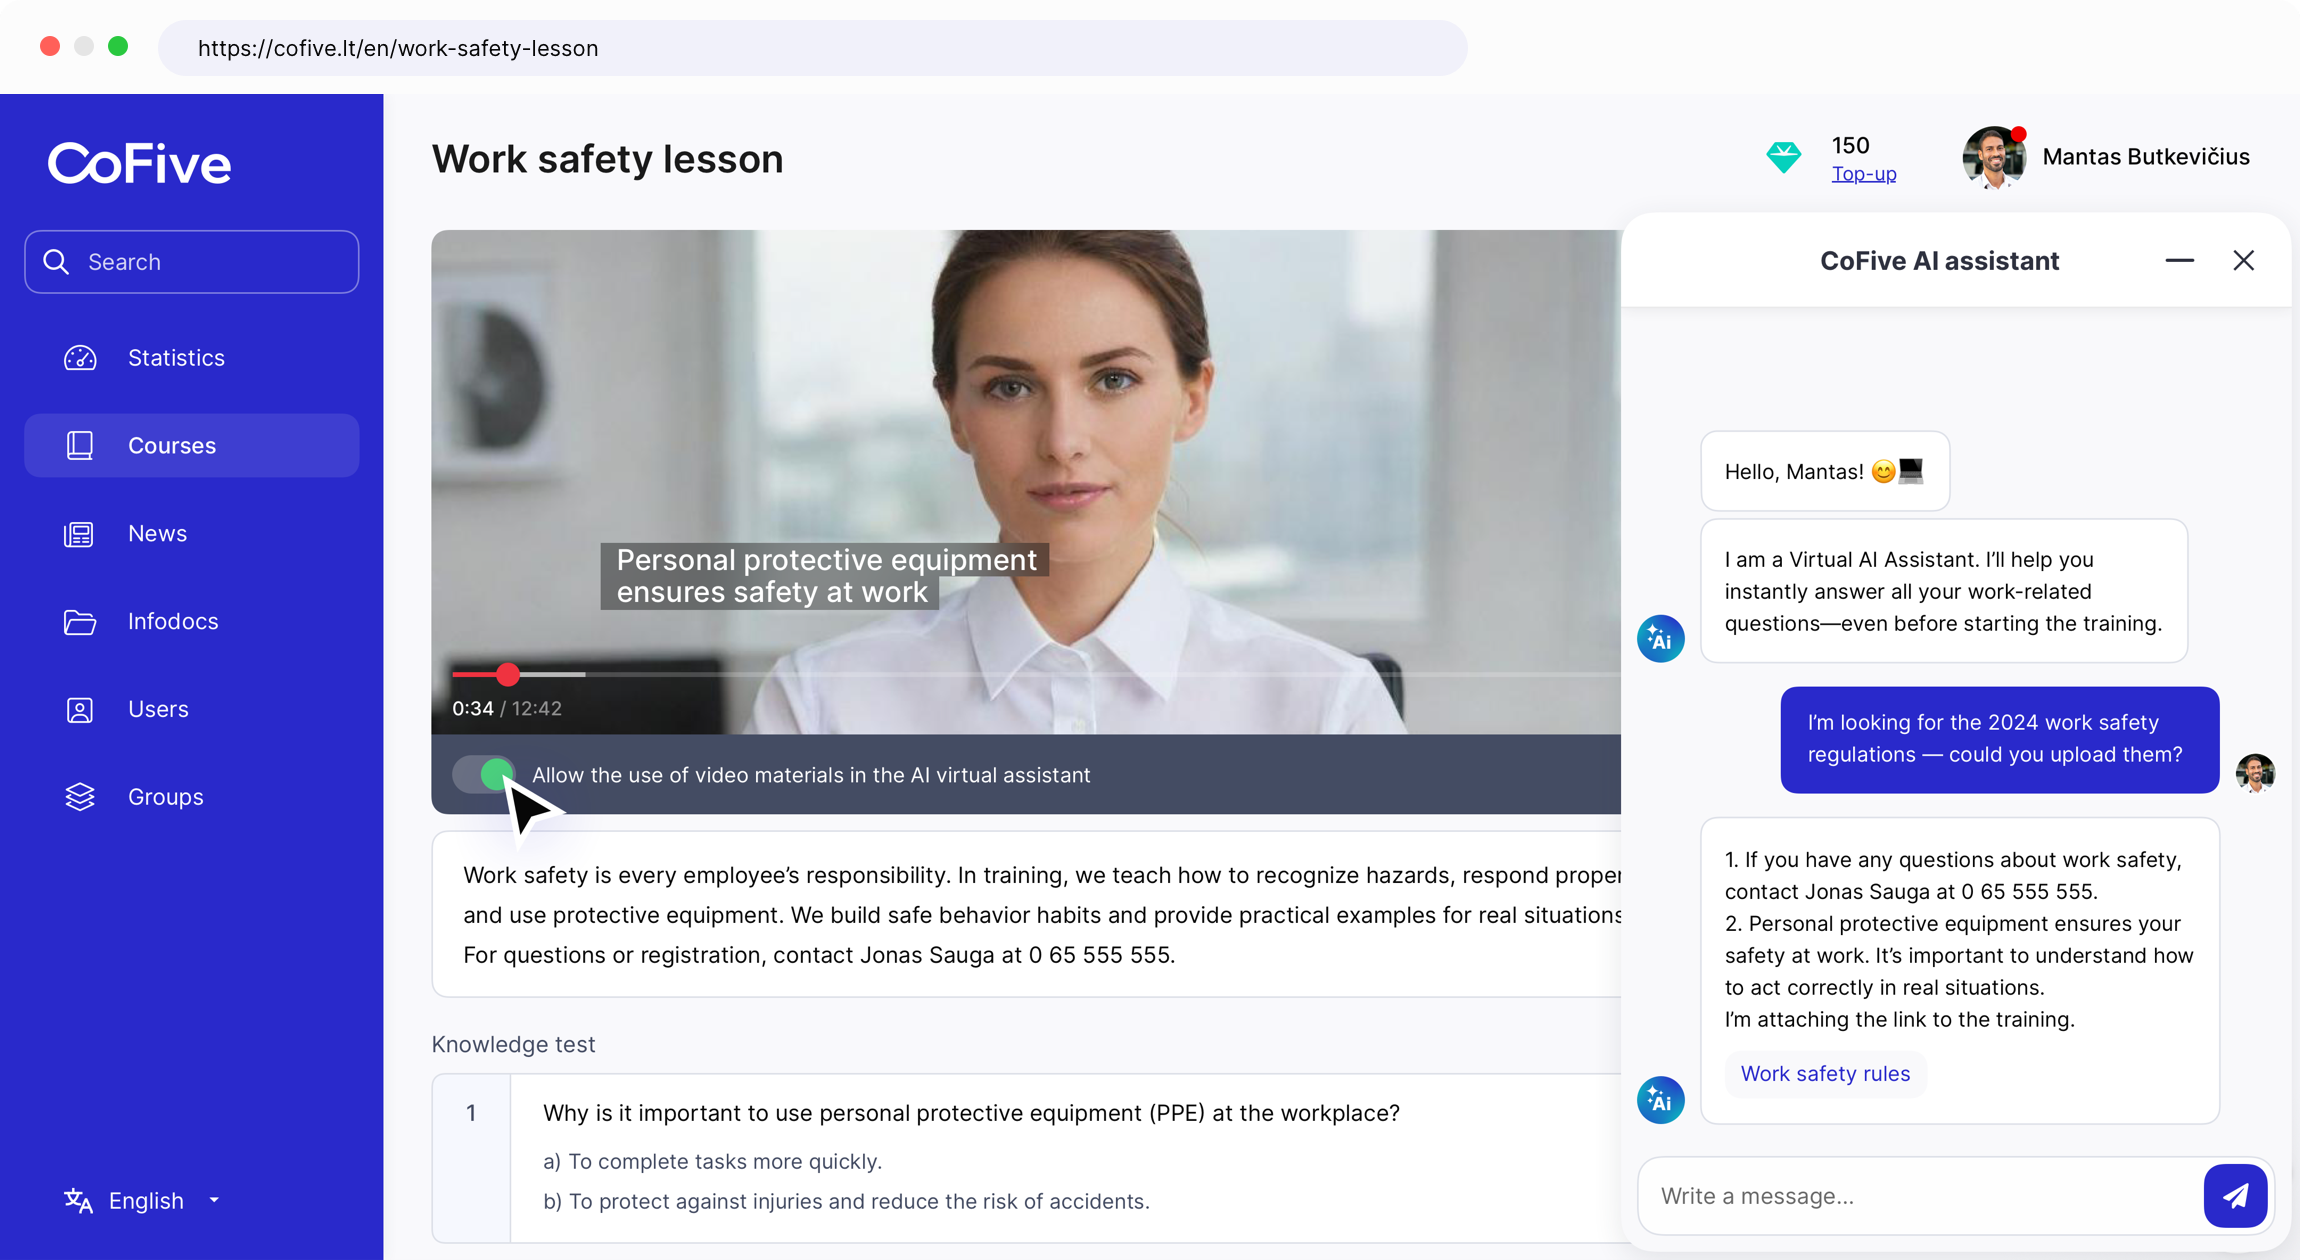Select answer b) To protect against injuries
2300x1260 pixels.
[x=846, y=1202]
